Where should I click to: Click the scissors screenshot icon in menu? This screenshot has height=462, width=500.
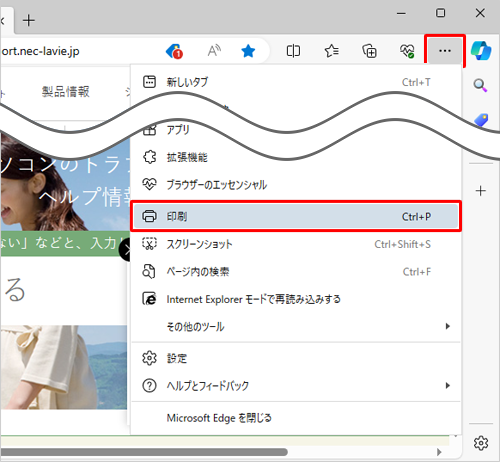point(149,244)
